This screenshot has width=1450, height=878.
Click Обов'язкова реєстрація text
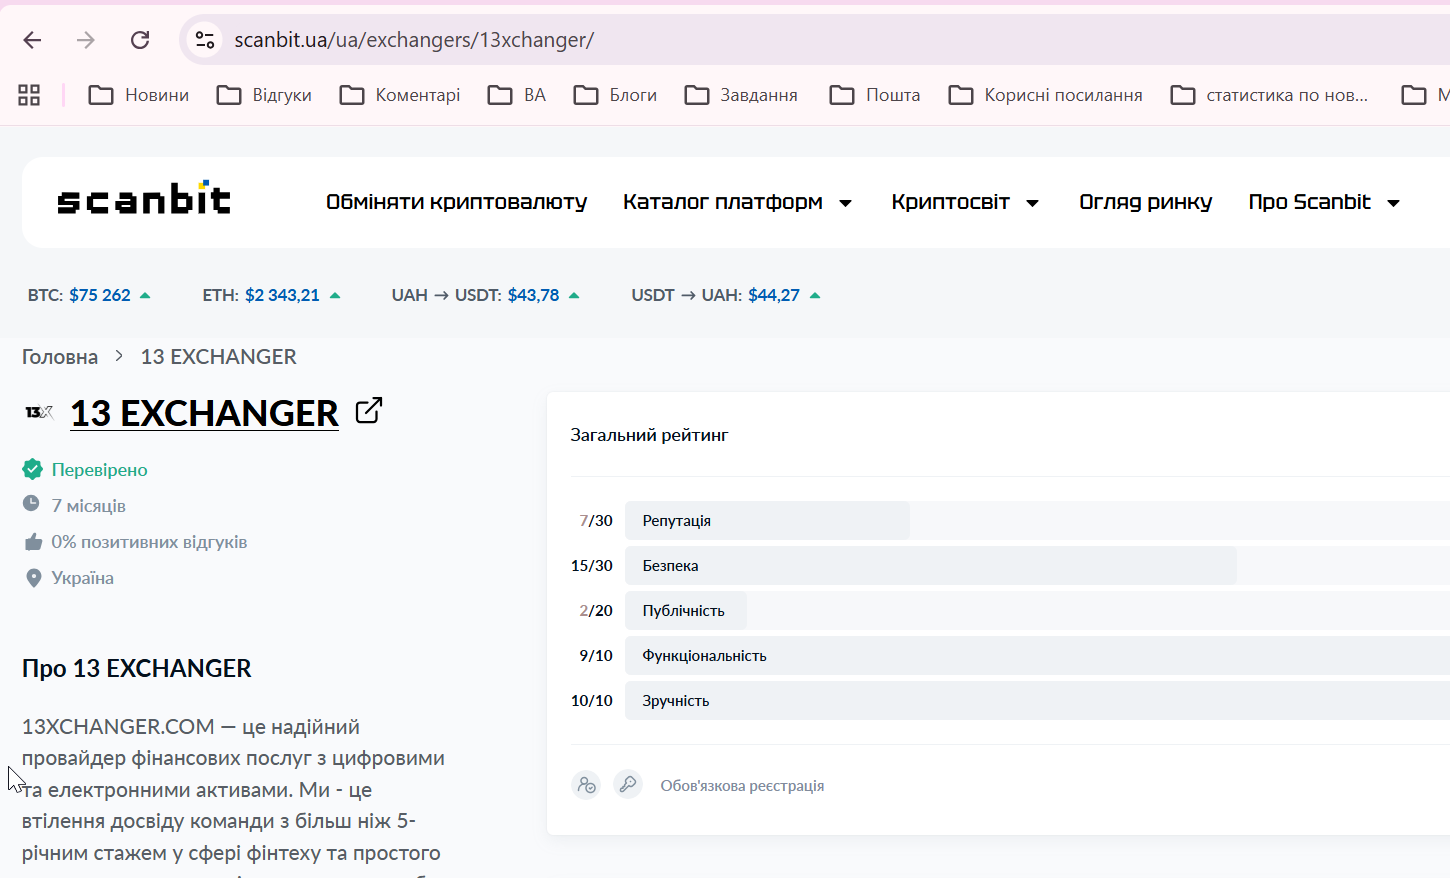[x=742, y=786]
